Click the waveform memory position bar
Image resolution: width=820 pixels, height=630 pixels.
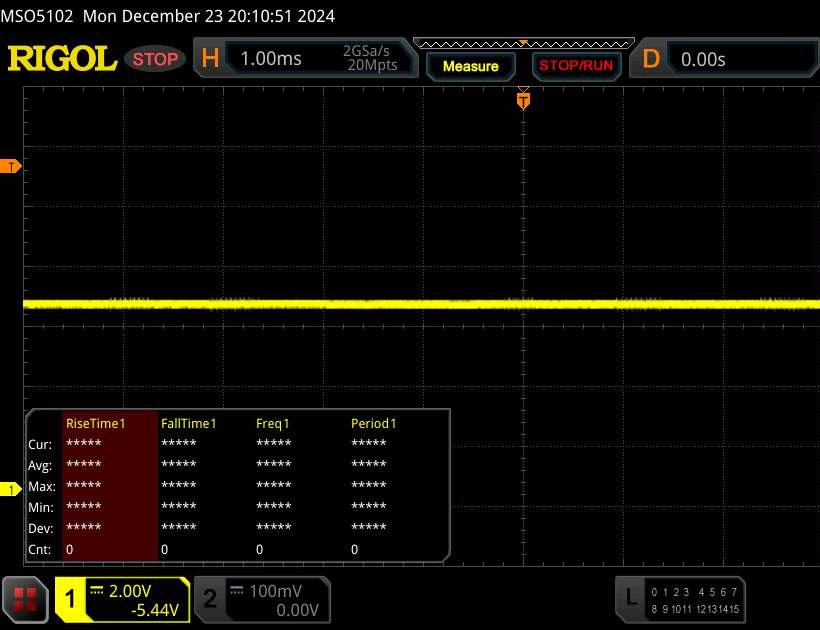523,43
